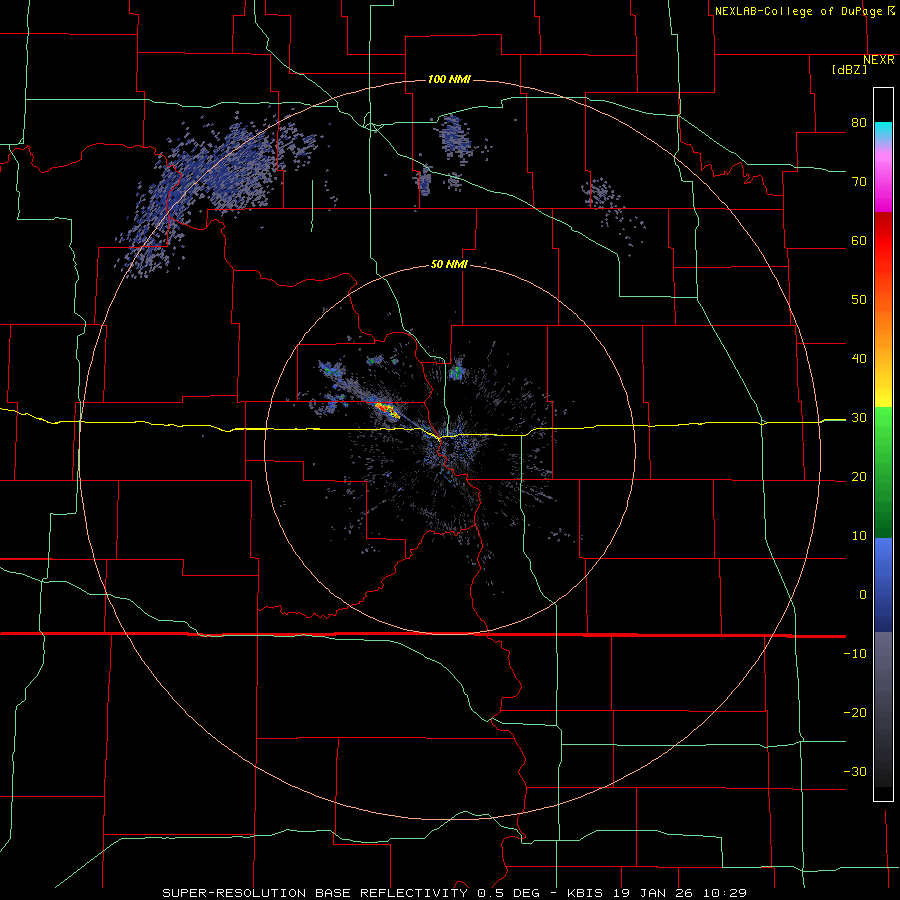The image size is (900, 900).
Task: Click the 50 NMI range ring label
Action: point(449,265)
